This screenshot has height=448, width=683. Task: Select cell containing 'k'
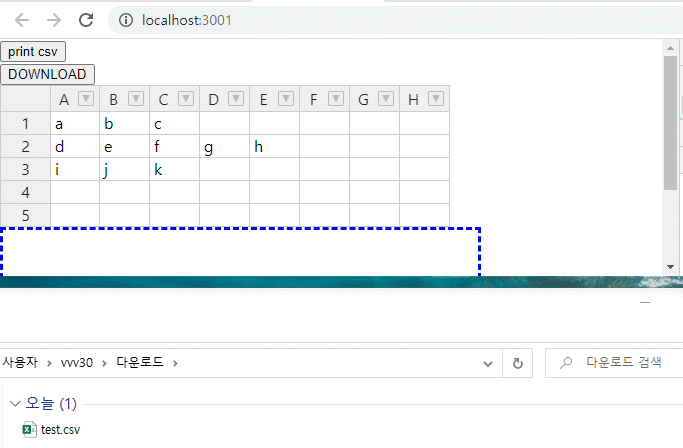click(x=175, y=169)
